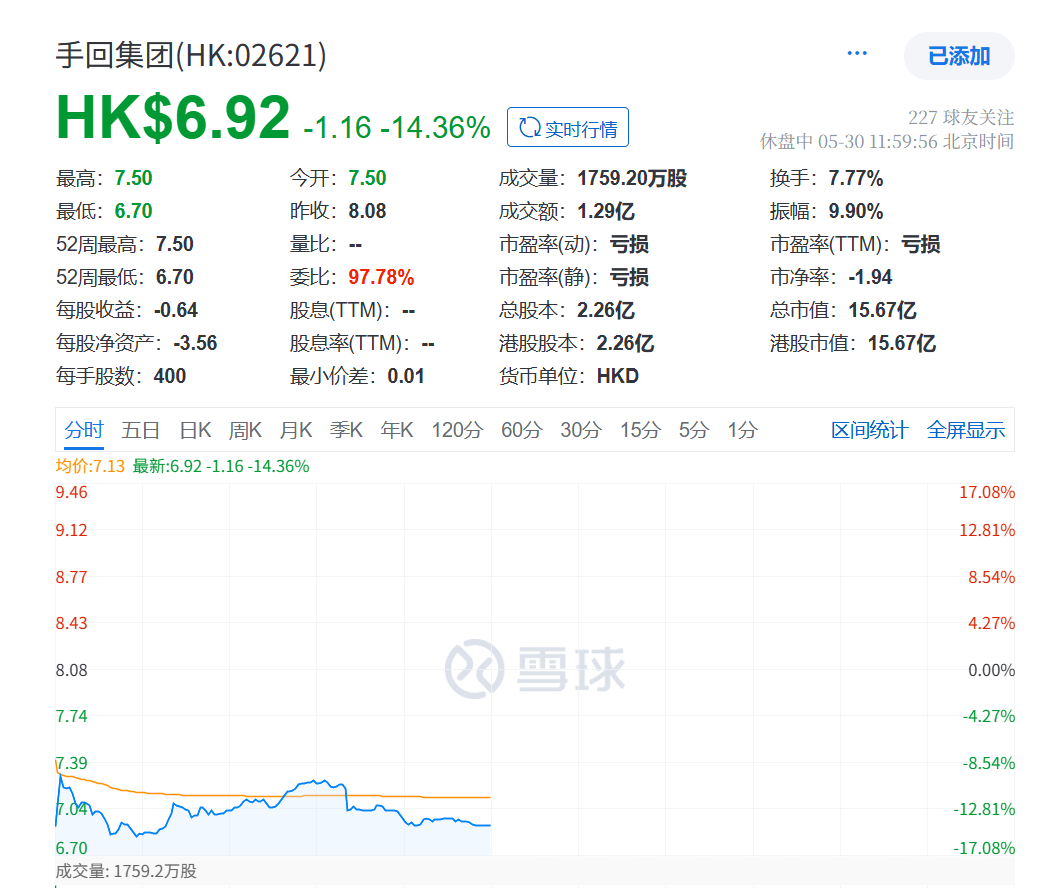The height and width of the screenshot is (888, 1053).
Task: Open the 周K chart tab
Action: 245,430
